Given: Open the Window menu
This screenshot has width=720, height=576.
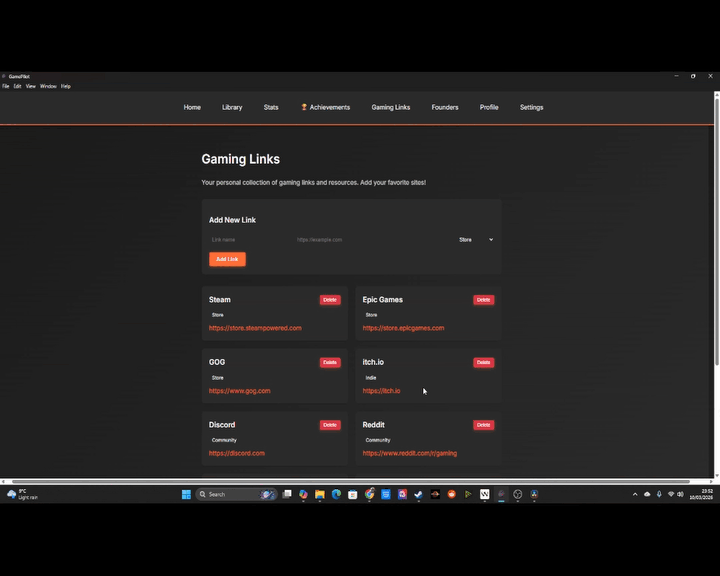Looking at the screenshot, I should (x=48, y=86).
